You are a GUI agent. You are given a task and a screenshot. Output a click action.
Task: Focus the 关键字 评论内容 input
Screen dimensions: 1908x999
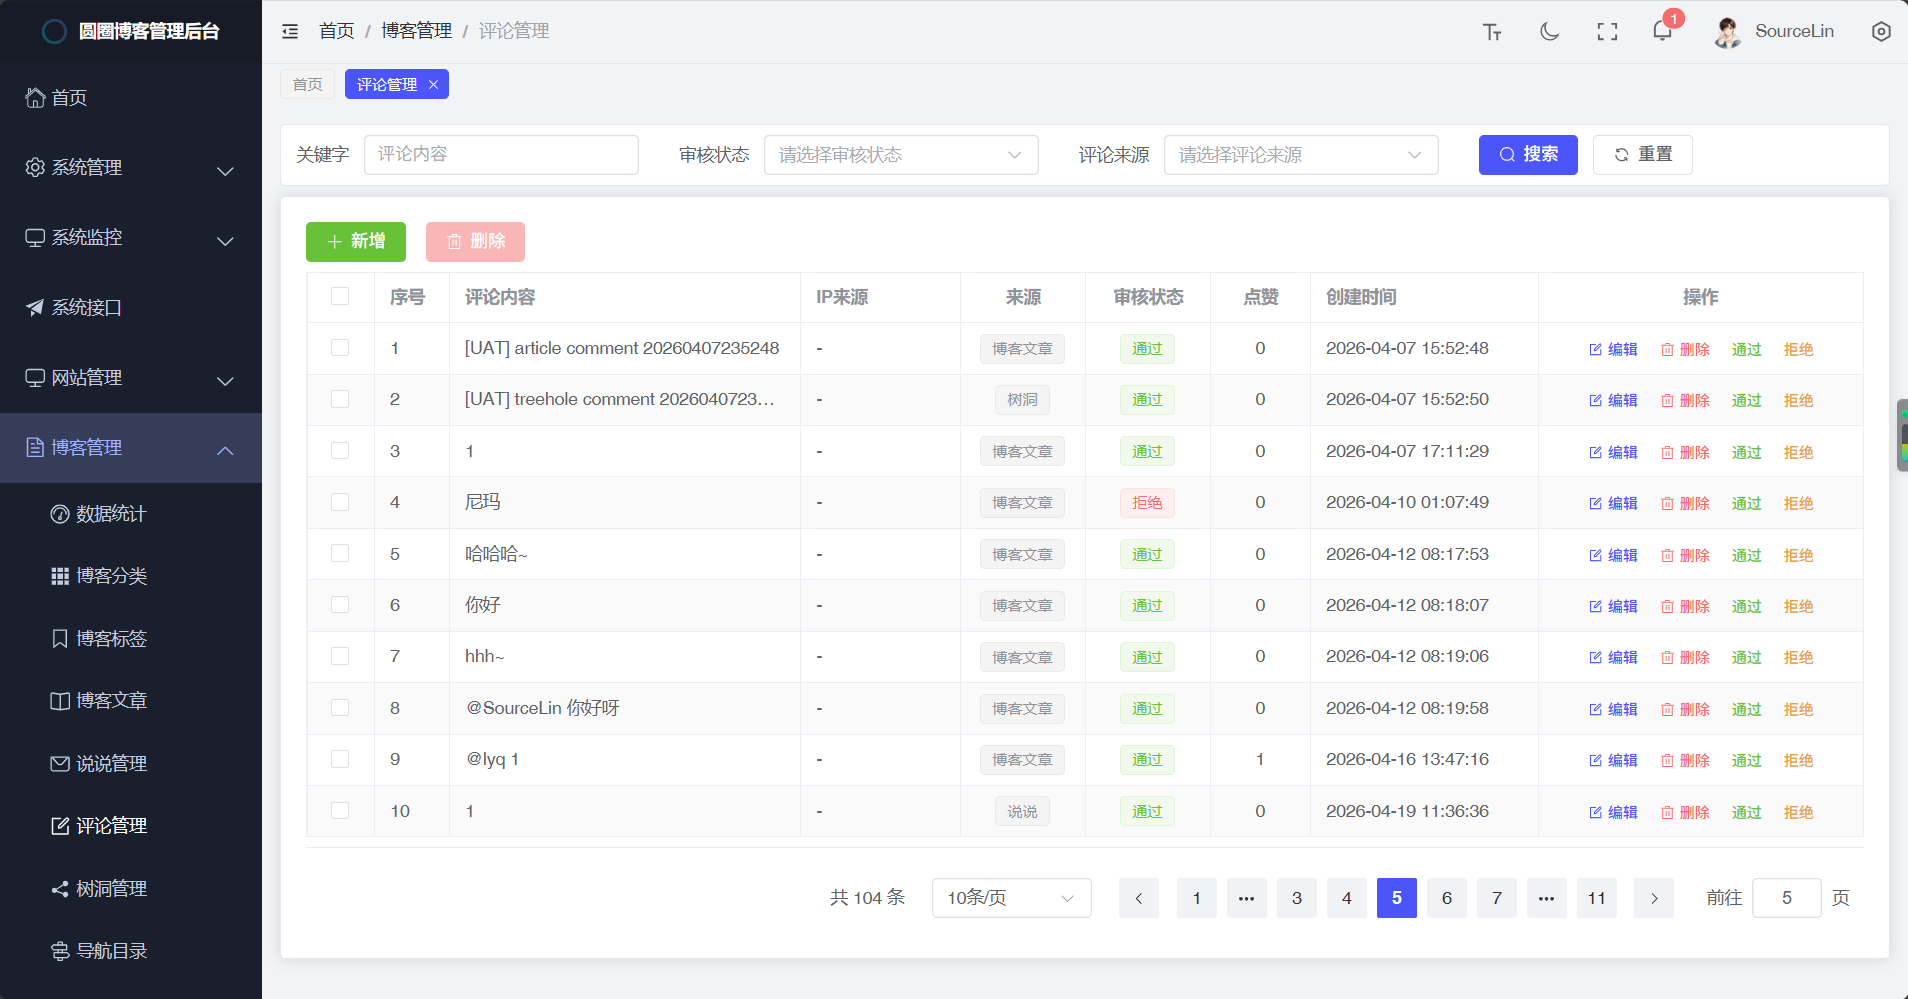(x=501, y=155)
